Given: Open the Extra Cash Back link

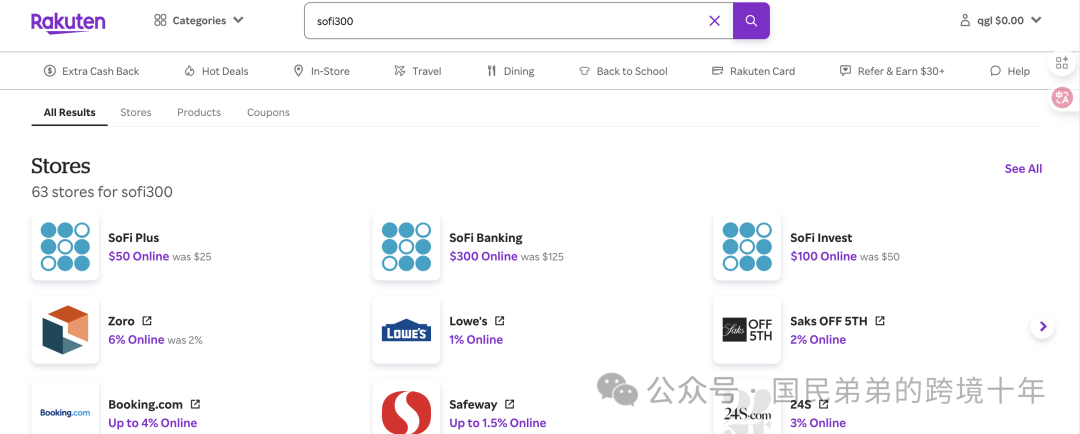Looking at the screenshot, I should (101, 71).
